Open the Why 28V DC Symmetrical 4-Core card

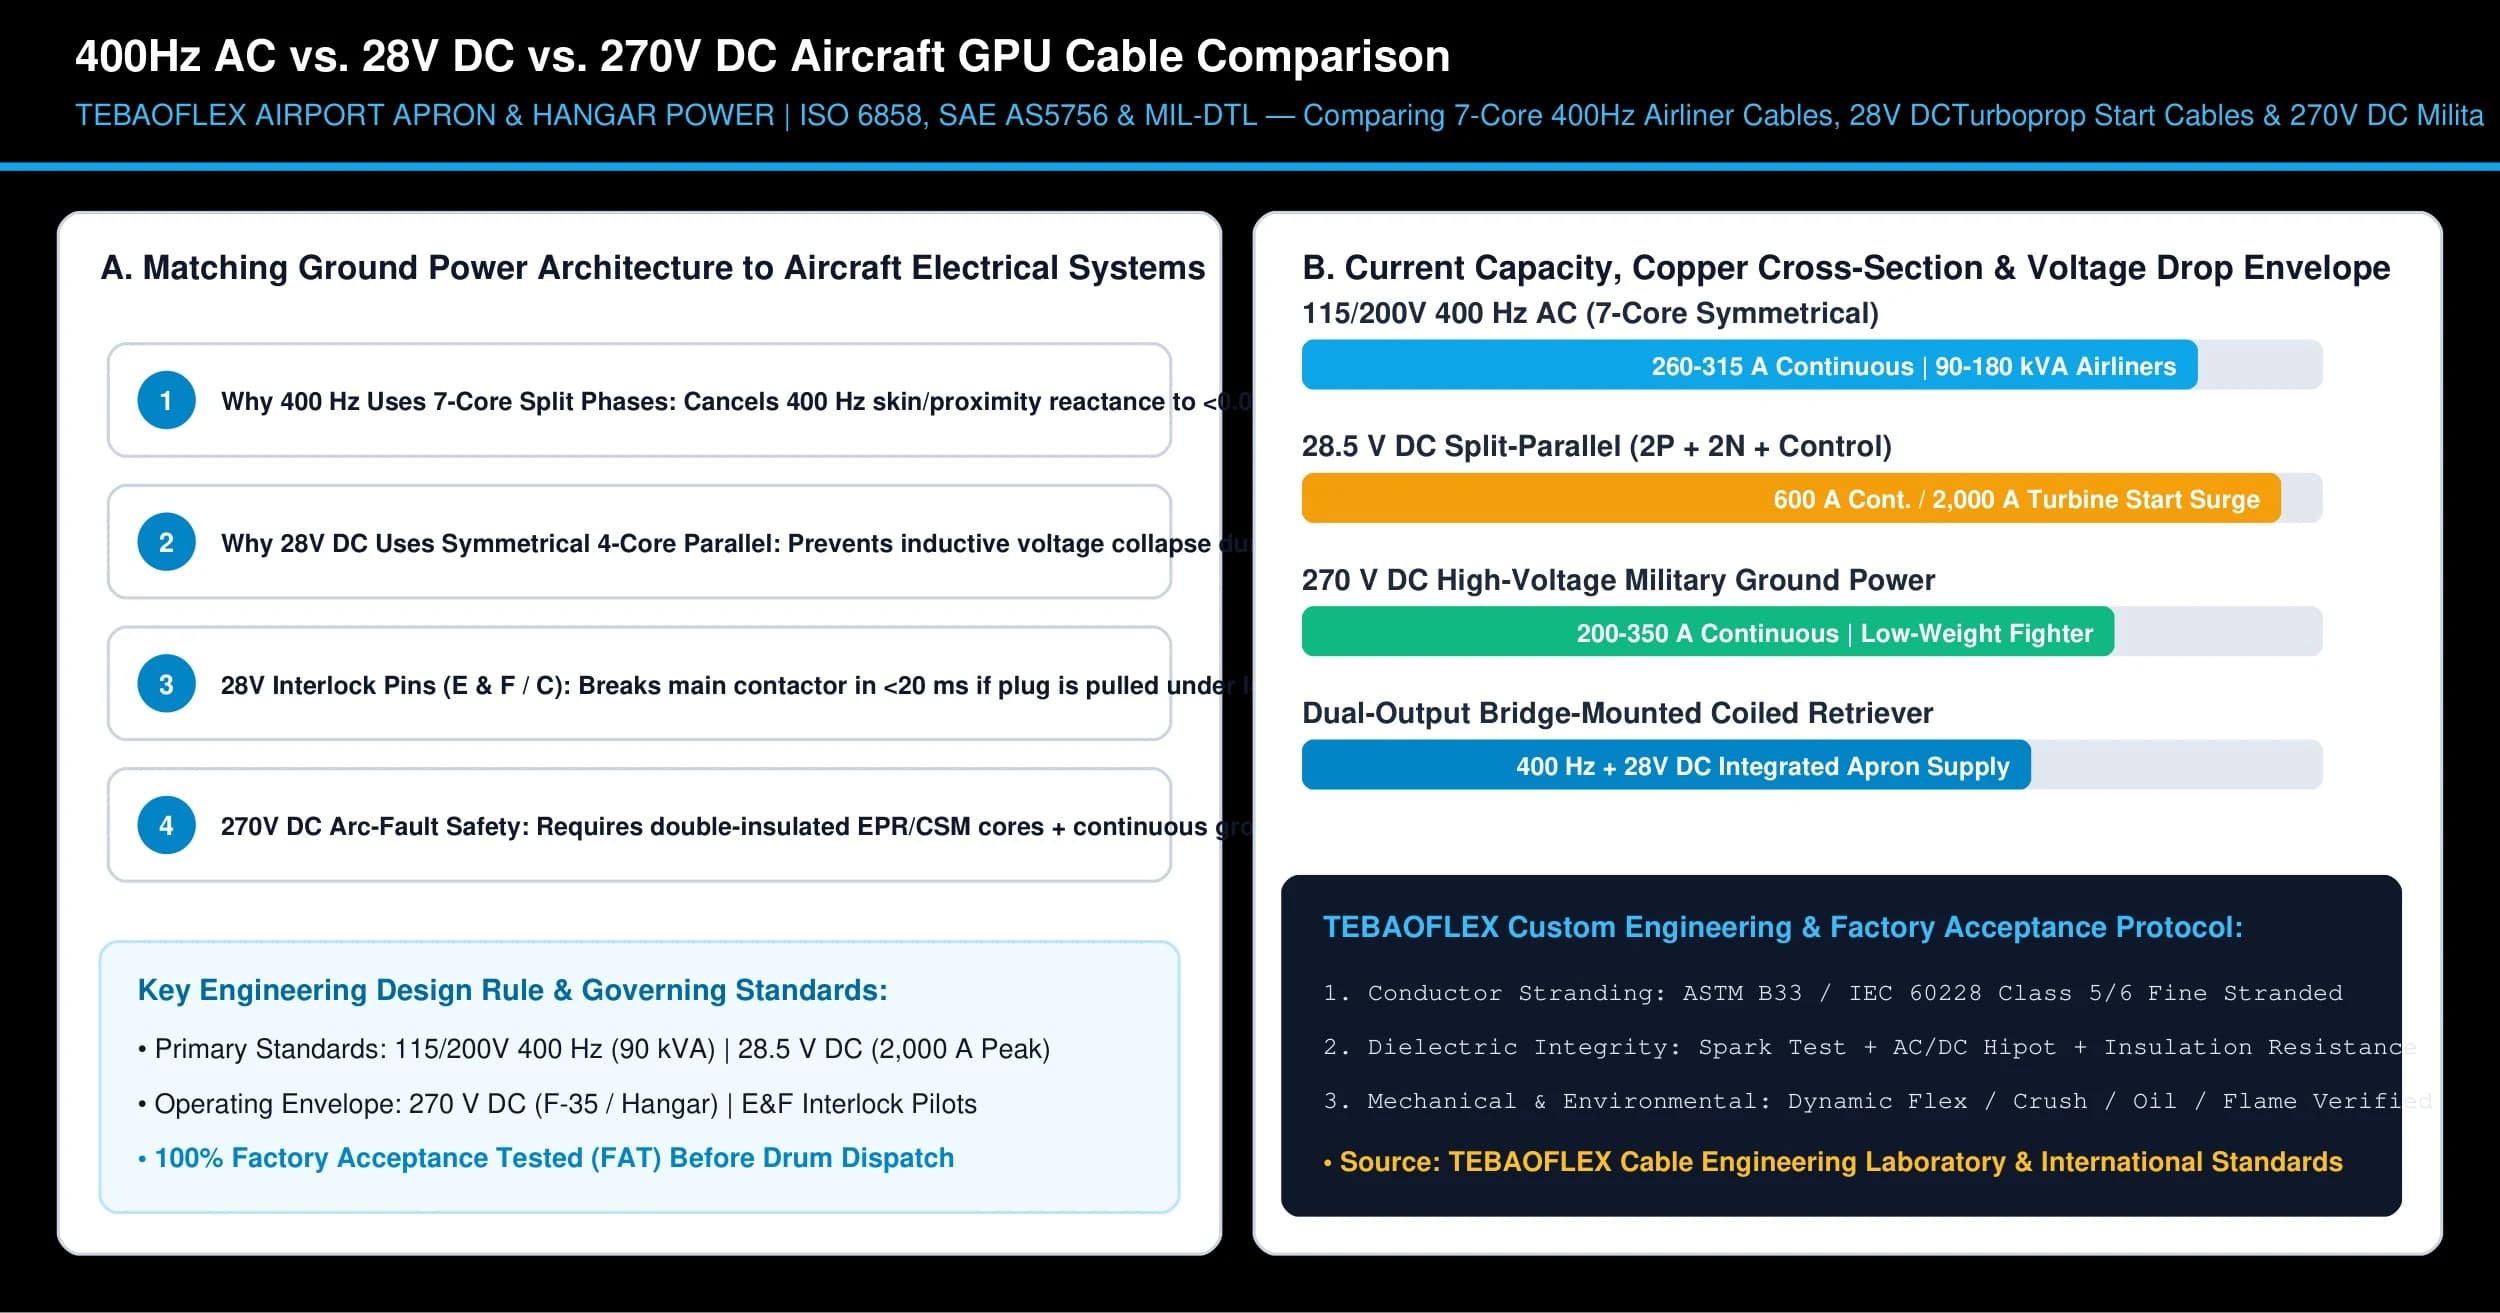click(639, 542)
